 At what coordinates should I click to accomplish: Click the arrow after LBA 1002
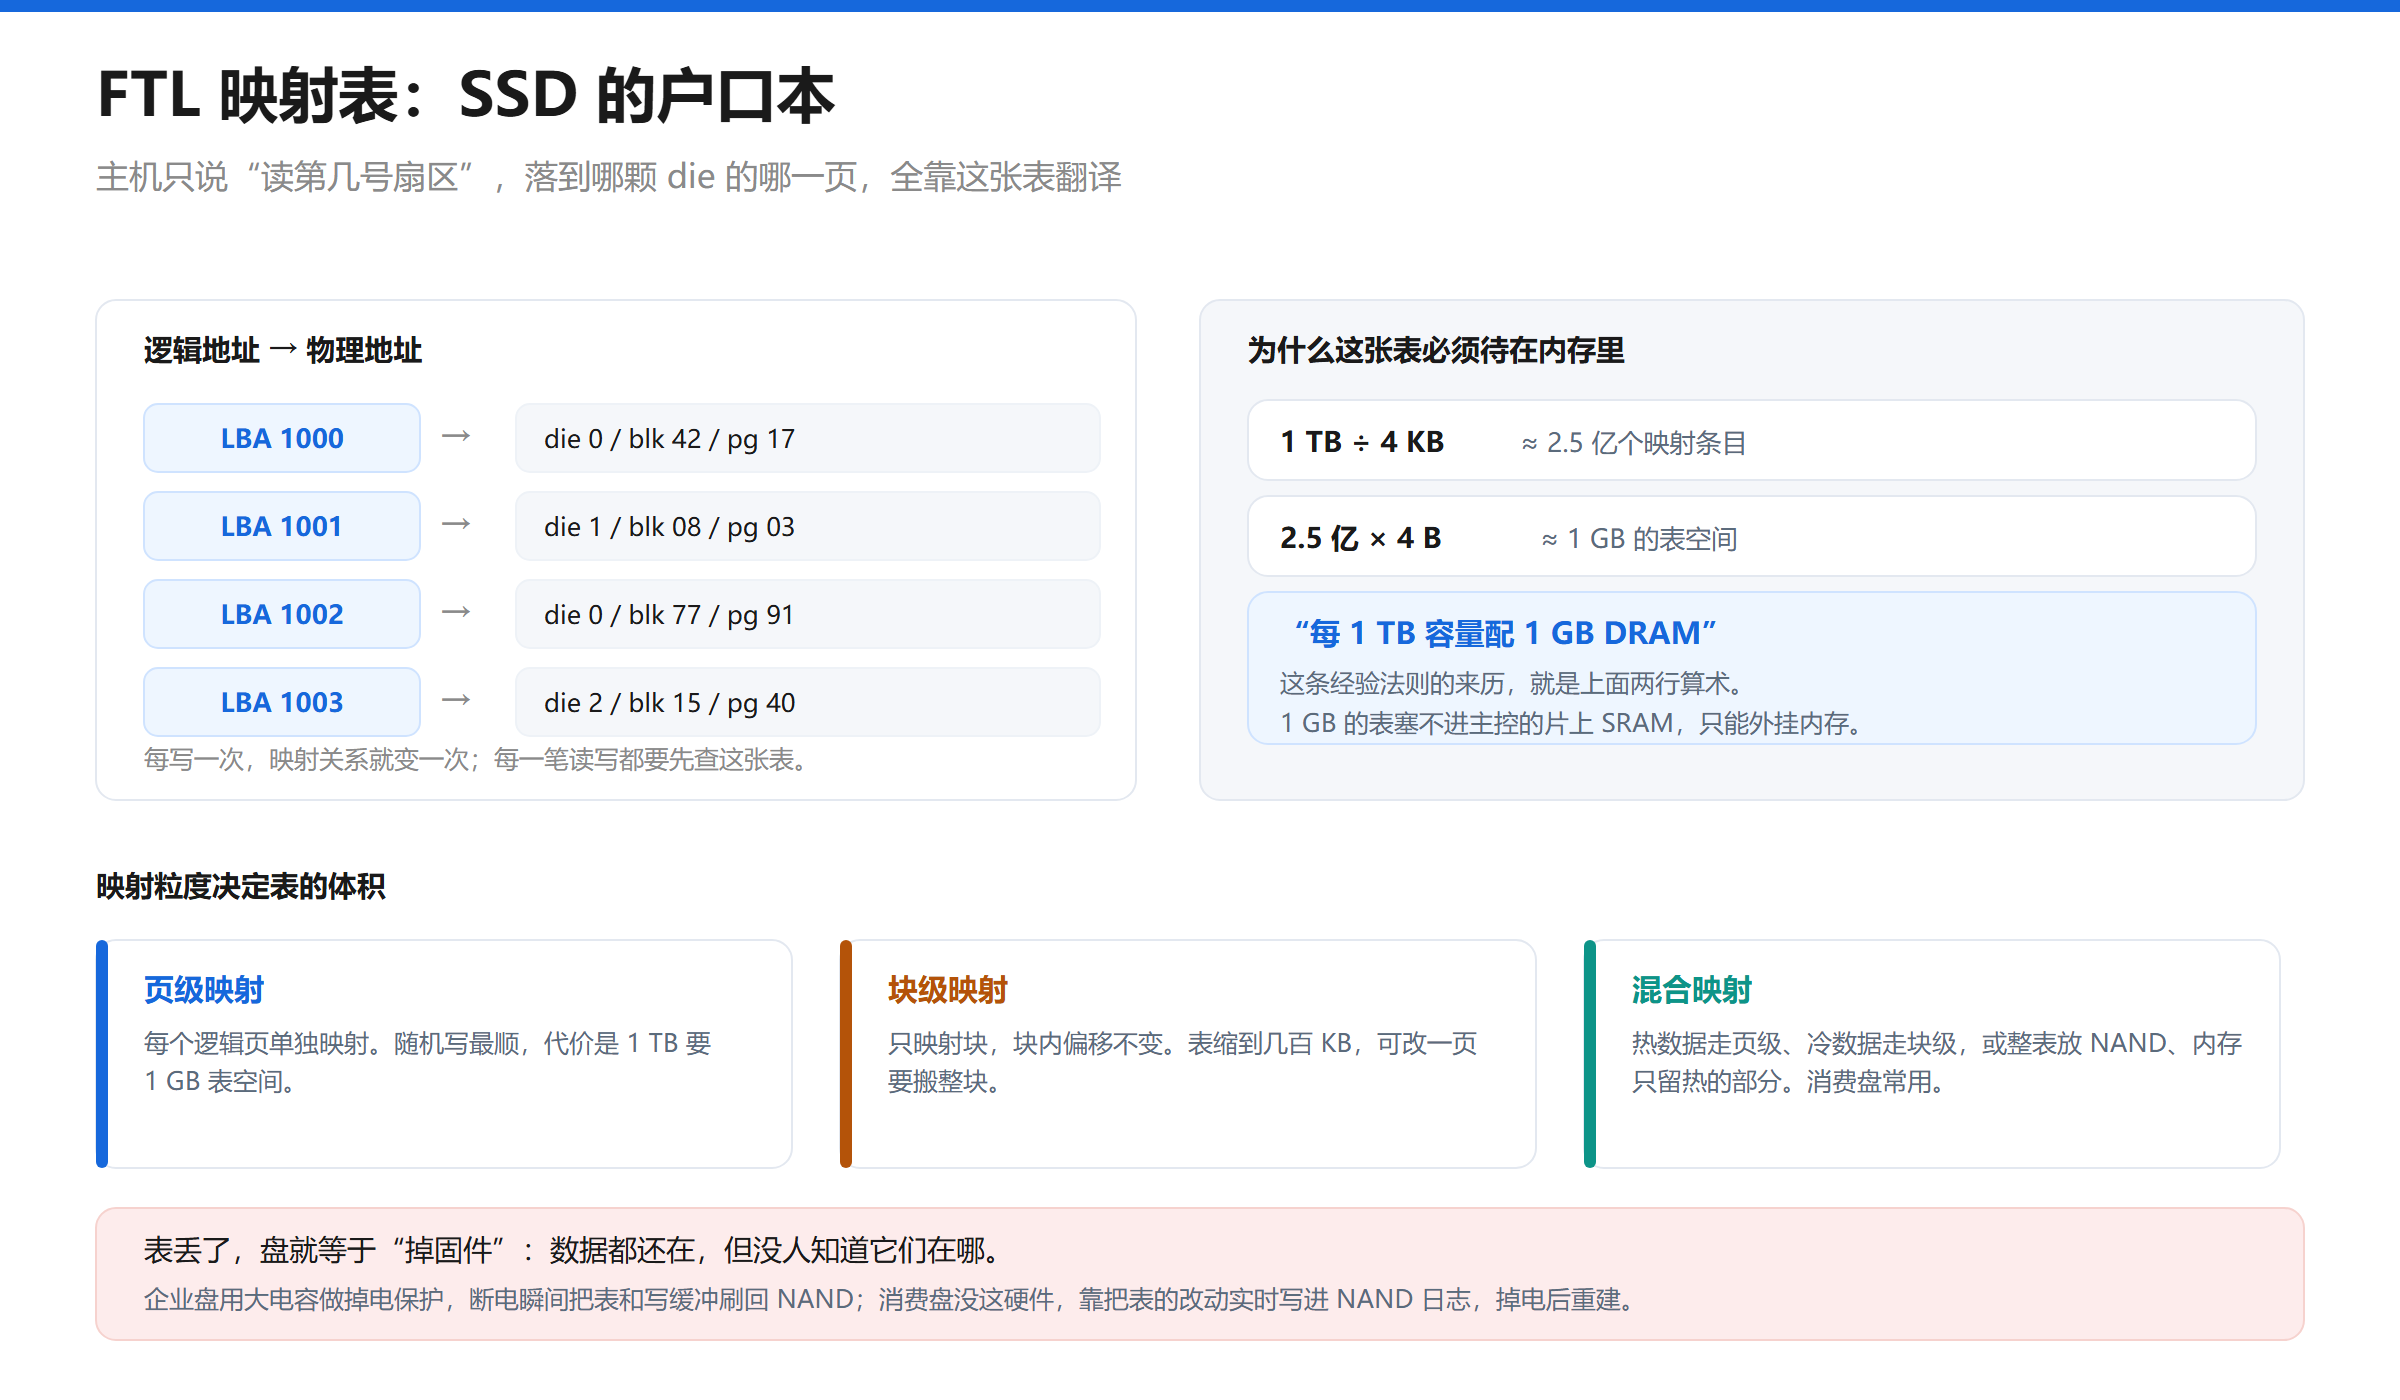456,612
